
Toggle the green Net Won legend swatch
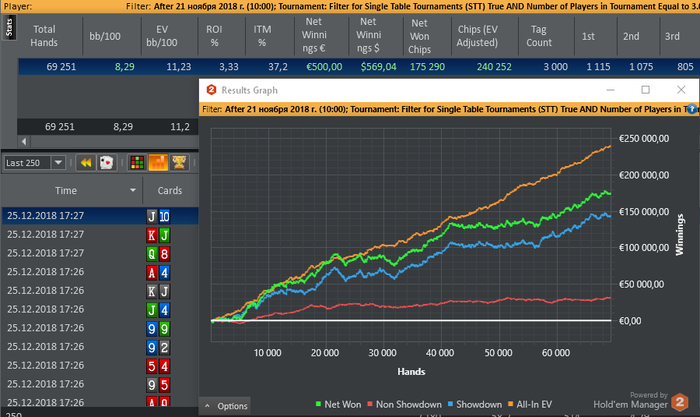pyautogui.click(x=318, y=404)
